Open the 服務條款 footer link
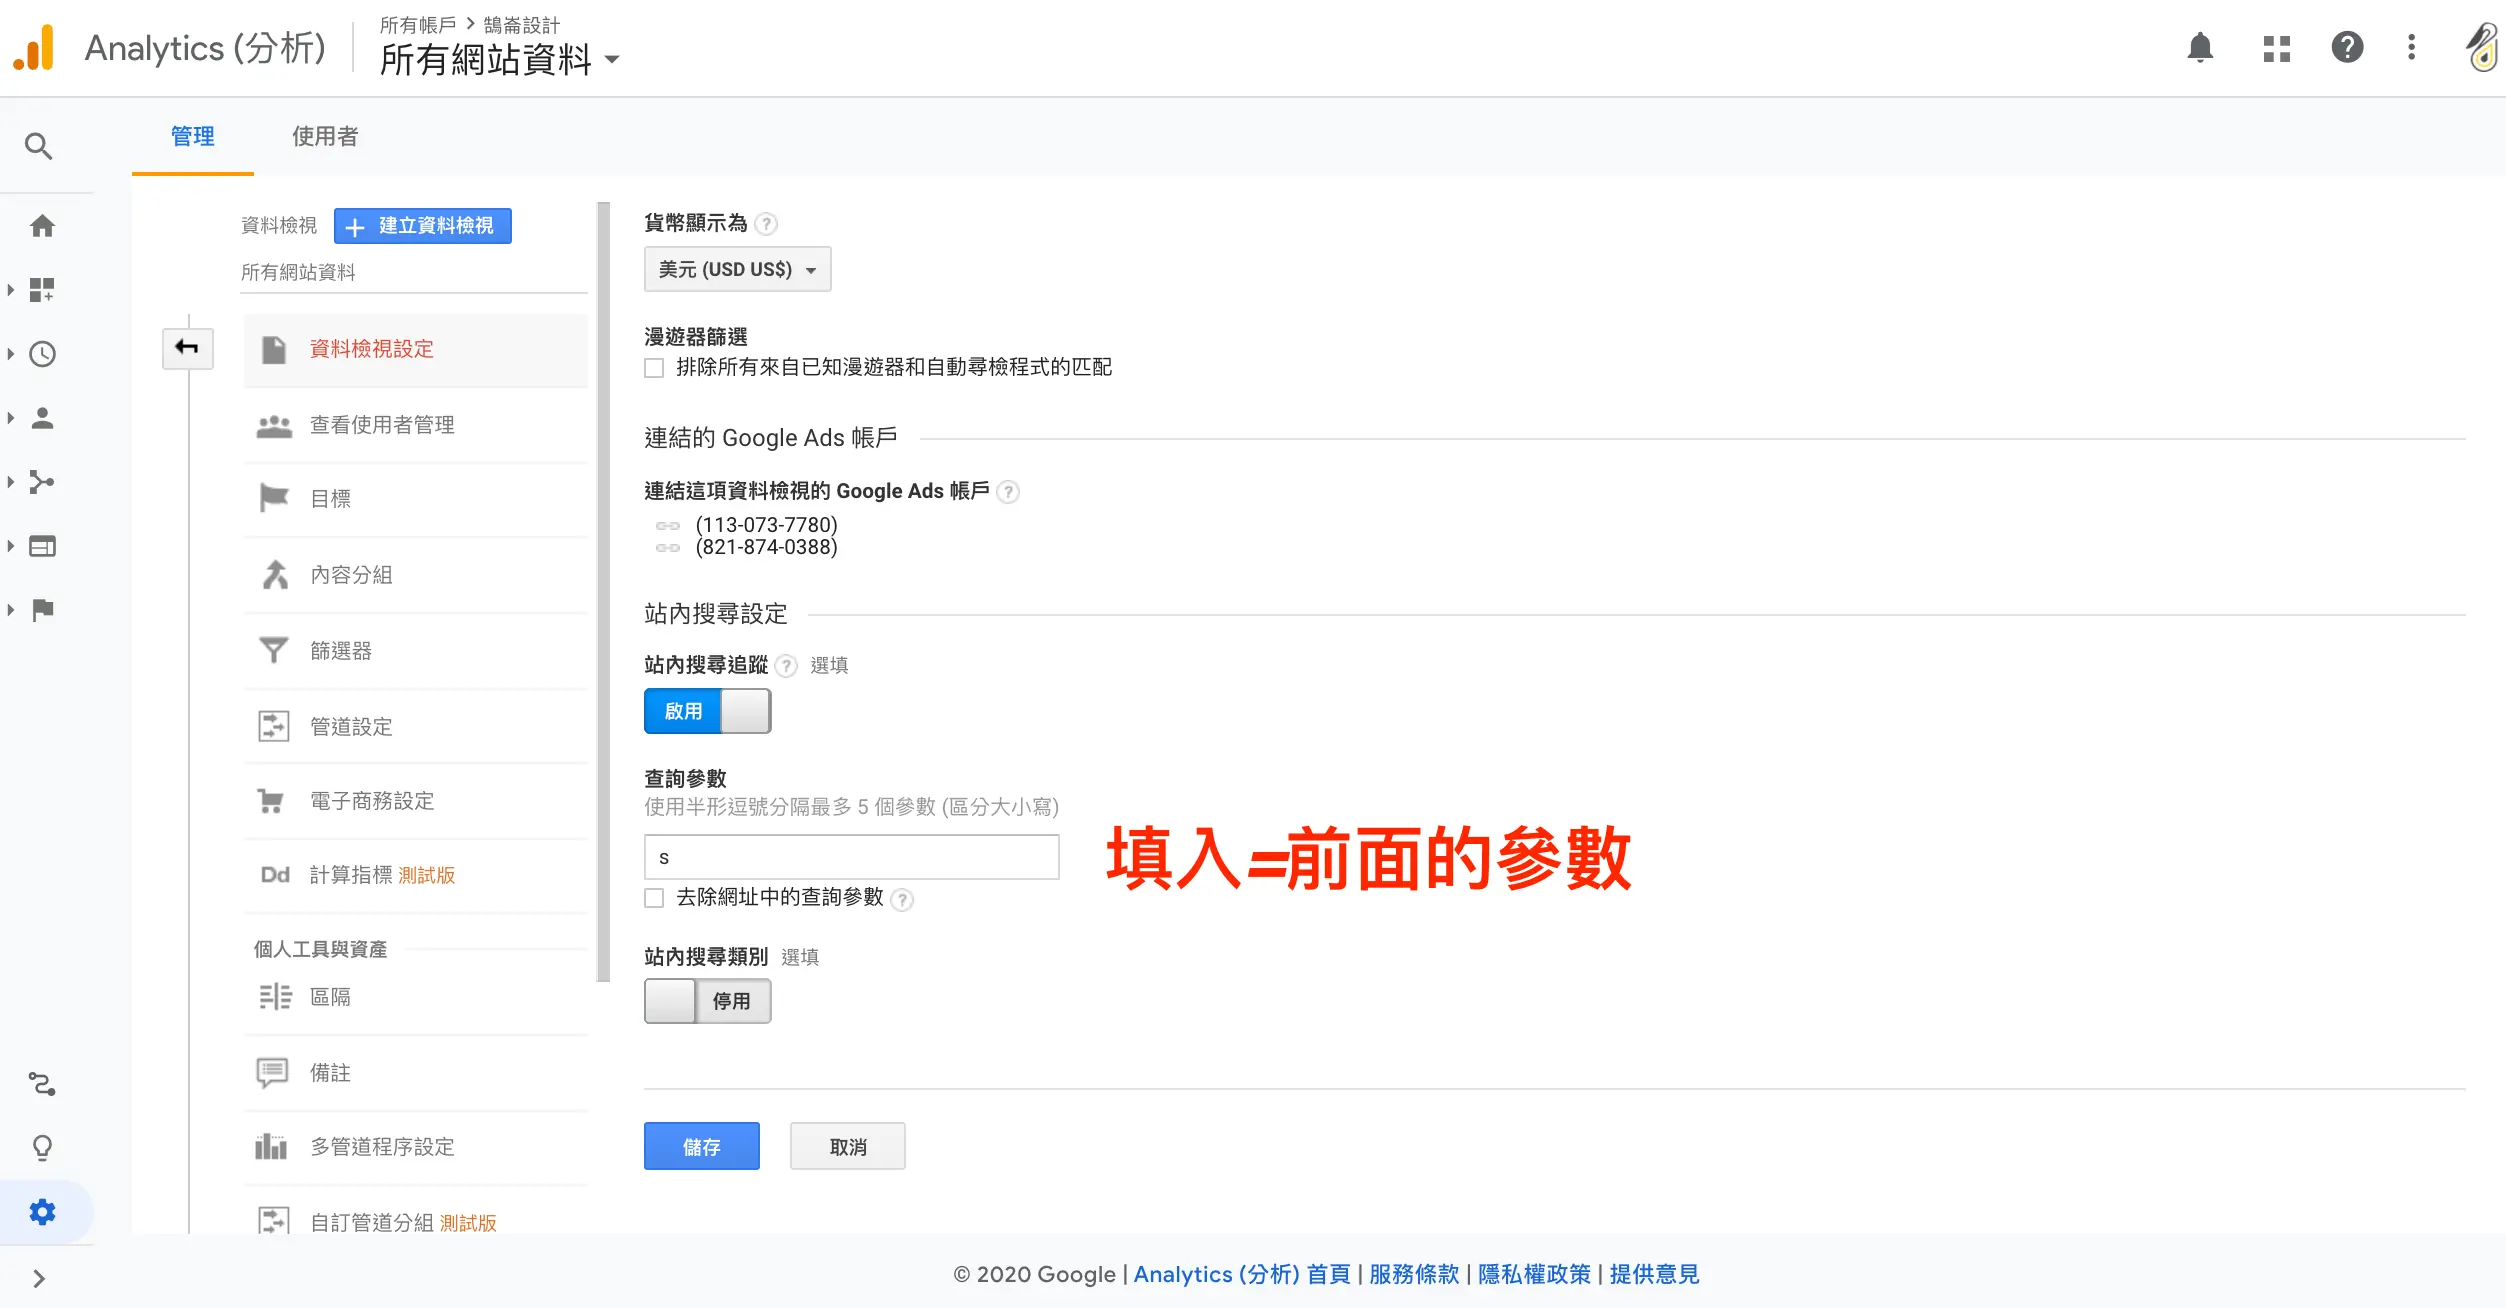This screenshot has height=1308, width=2506. 1414,1274
